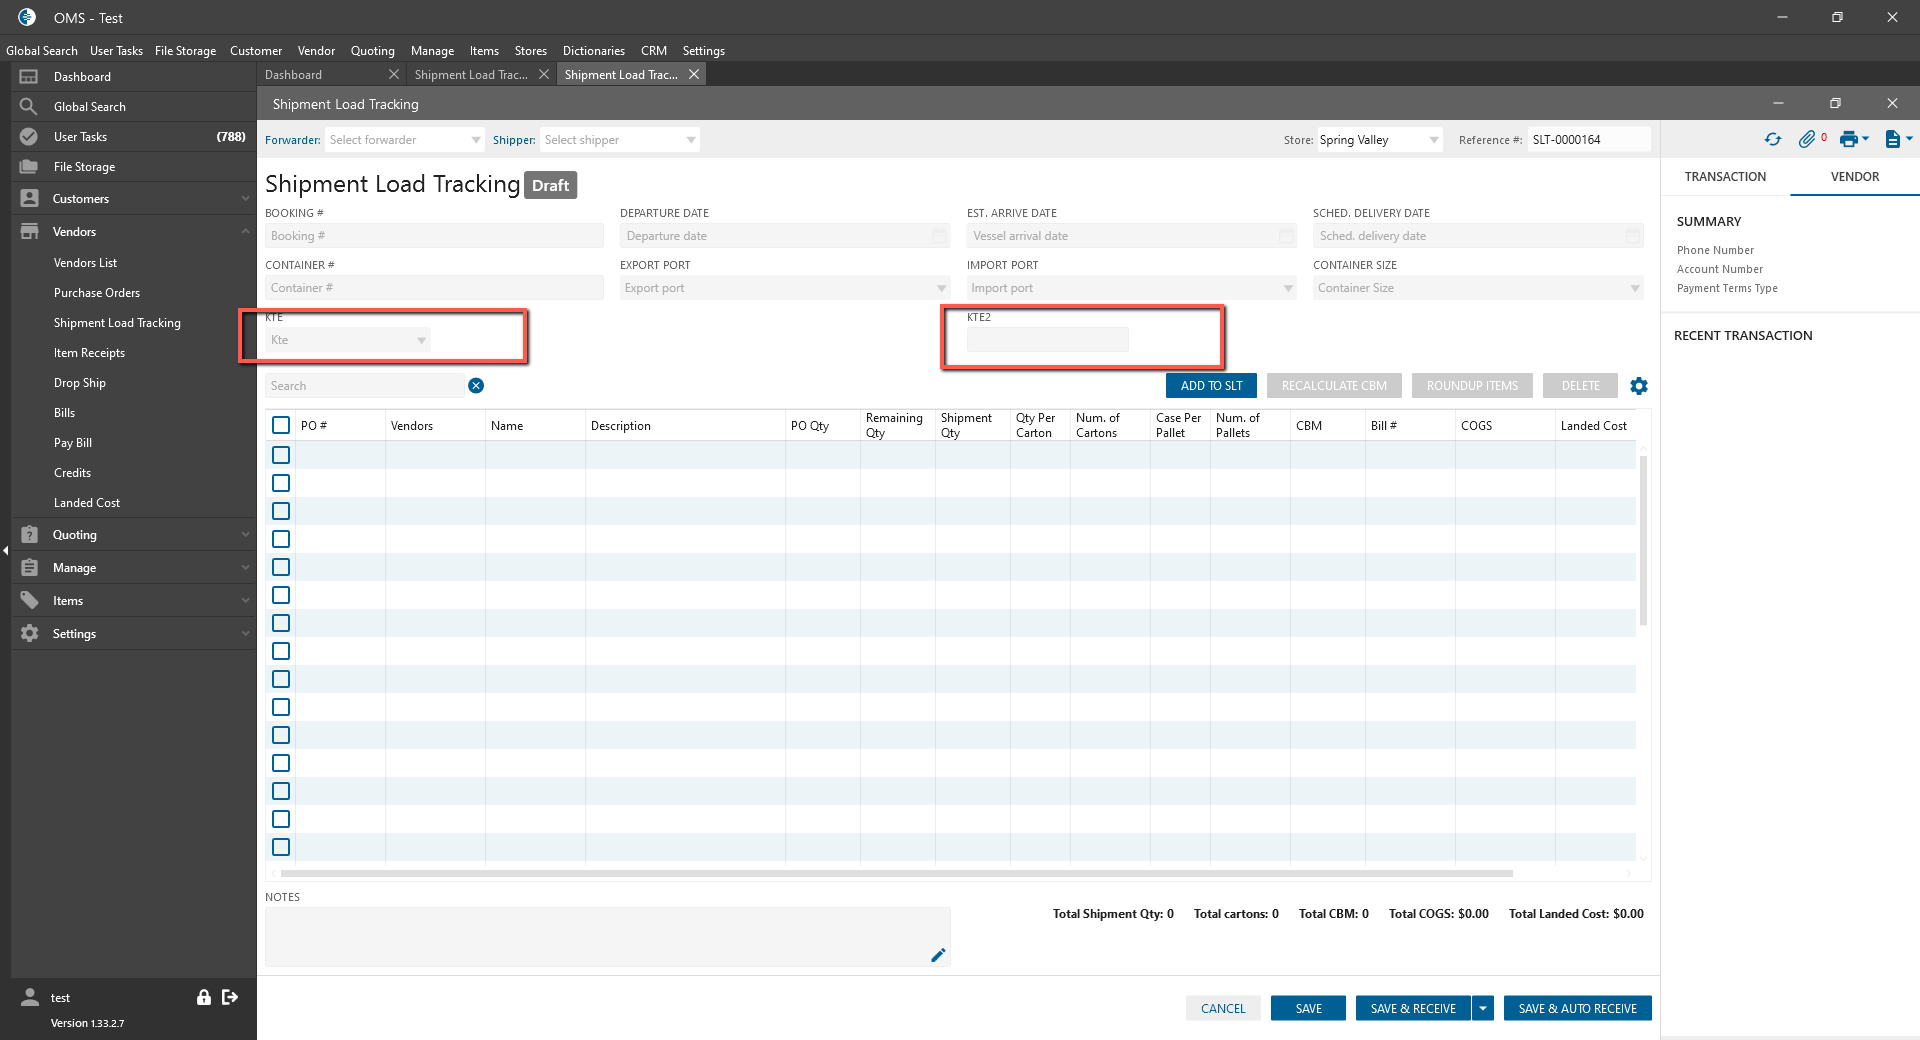Click the printer icon
The height and width of the screenshot is (1040, 1920).
1849,140
